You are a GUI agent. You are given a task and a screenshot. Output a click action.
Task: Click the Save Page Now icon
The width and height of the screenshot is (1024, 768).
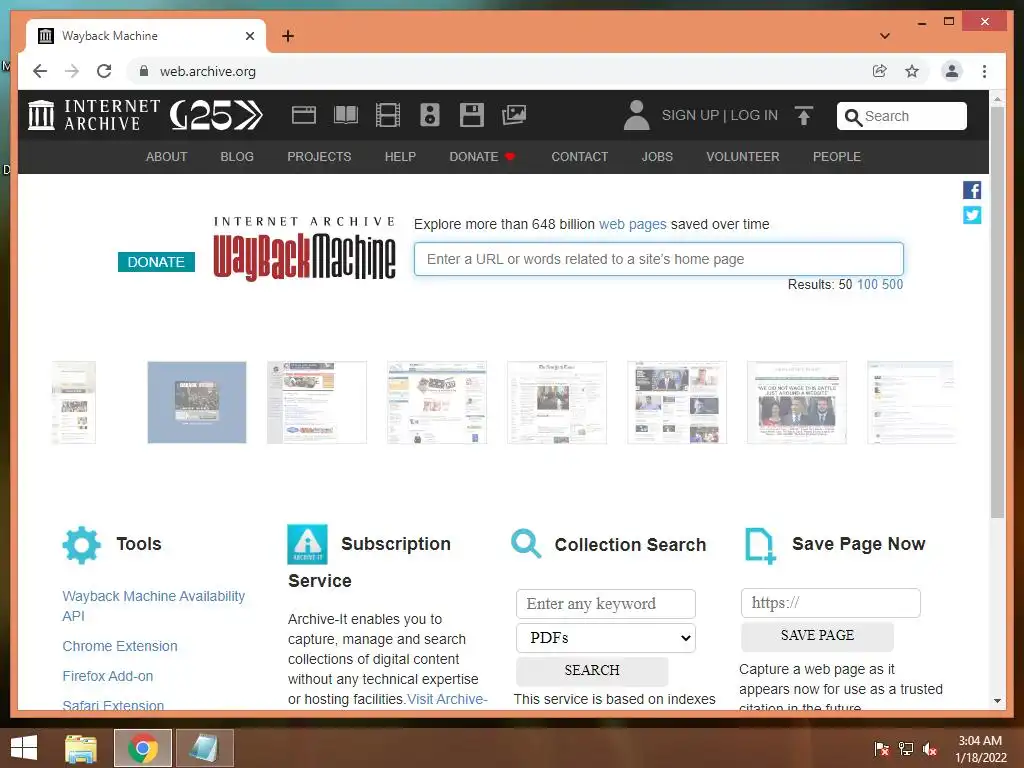[760, 545]
